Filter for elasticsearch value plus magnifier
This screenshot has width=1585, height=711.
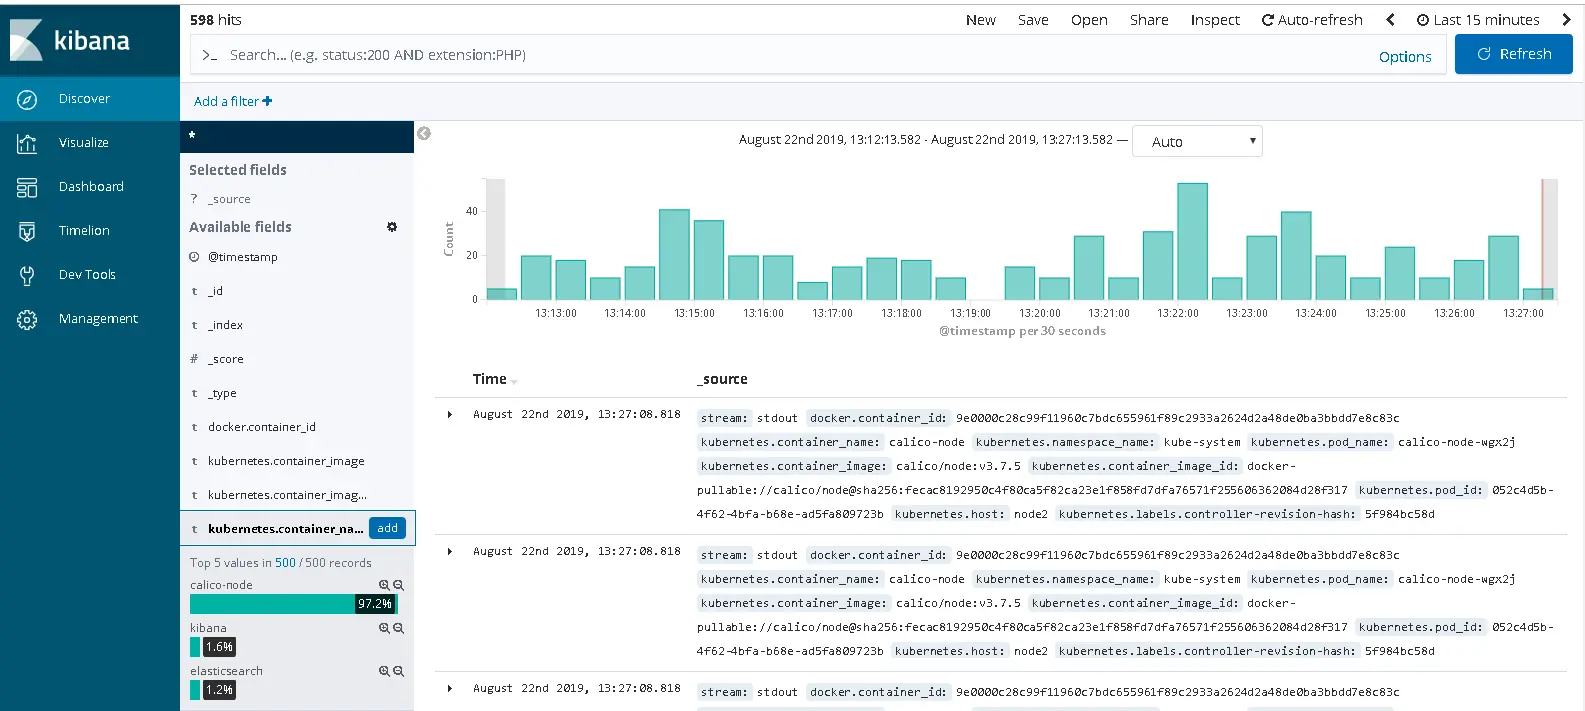384,671
